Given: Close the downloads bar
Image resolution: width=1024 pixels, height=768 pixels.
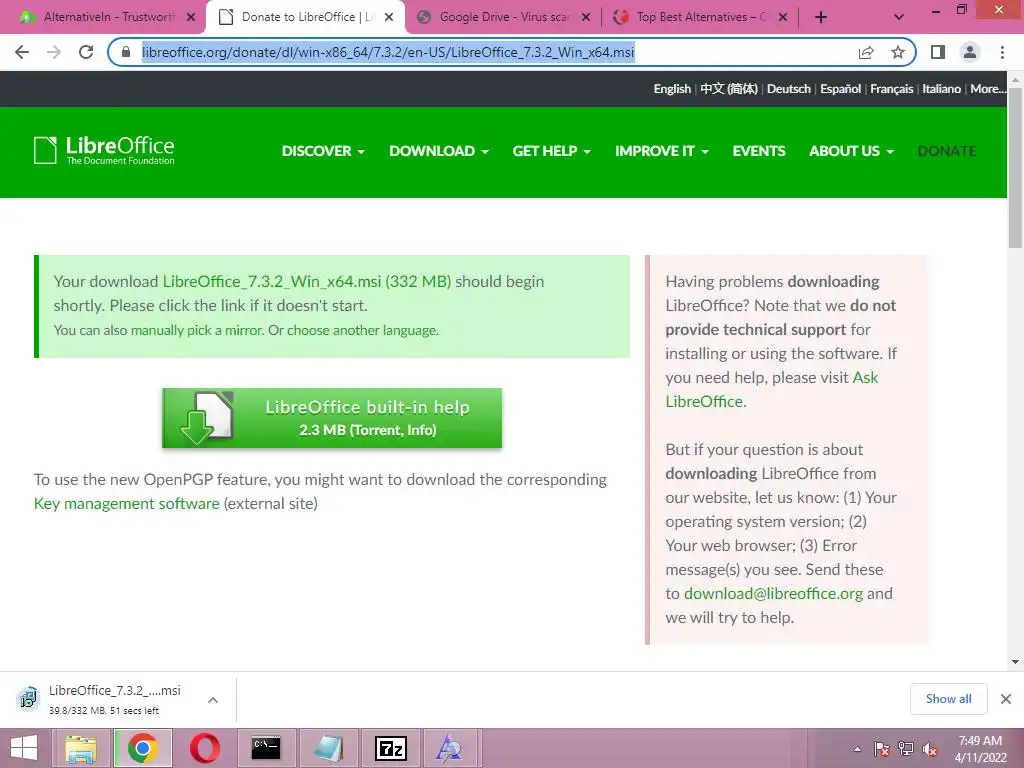Looking at the screenshot, I should click(1006, 699).
